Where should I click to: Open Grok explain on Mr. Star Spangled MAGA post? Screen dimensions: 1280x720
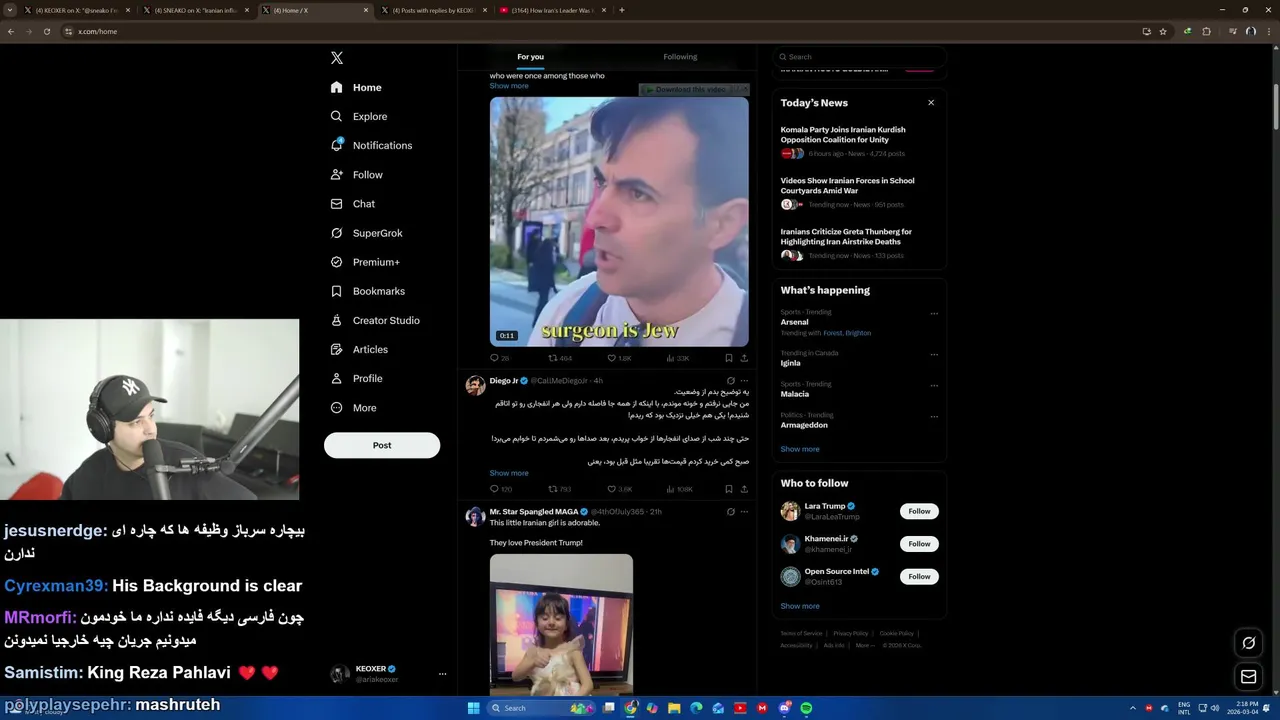(730, 512)
